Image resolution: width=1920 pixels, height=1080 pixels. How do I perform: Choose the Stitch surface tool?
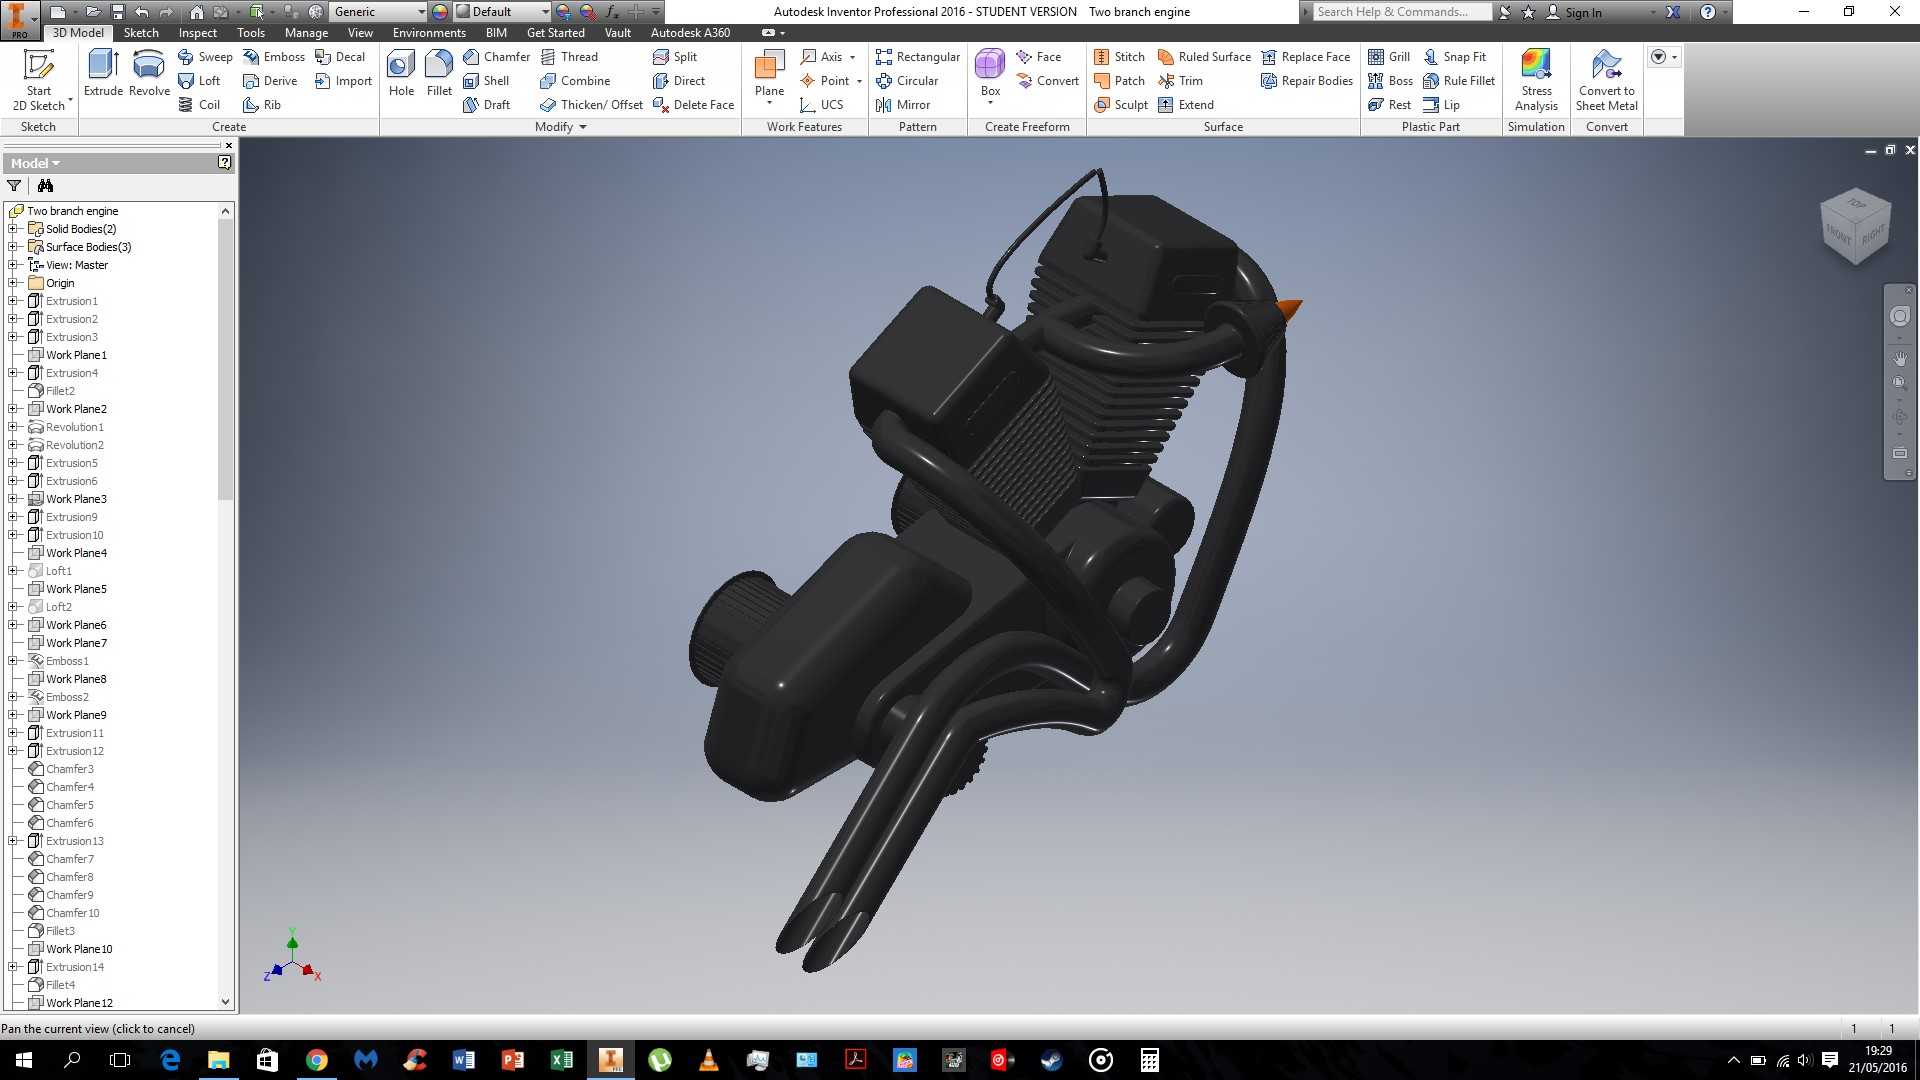pos(1119,57)
